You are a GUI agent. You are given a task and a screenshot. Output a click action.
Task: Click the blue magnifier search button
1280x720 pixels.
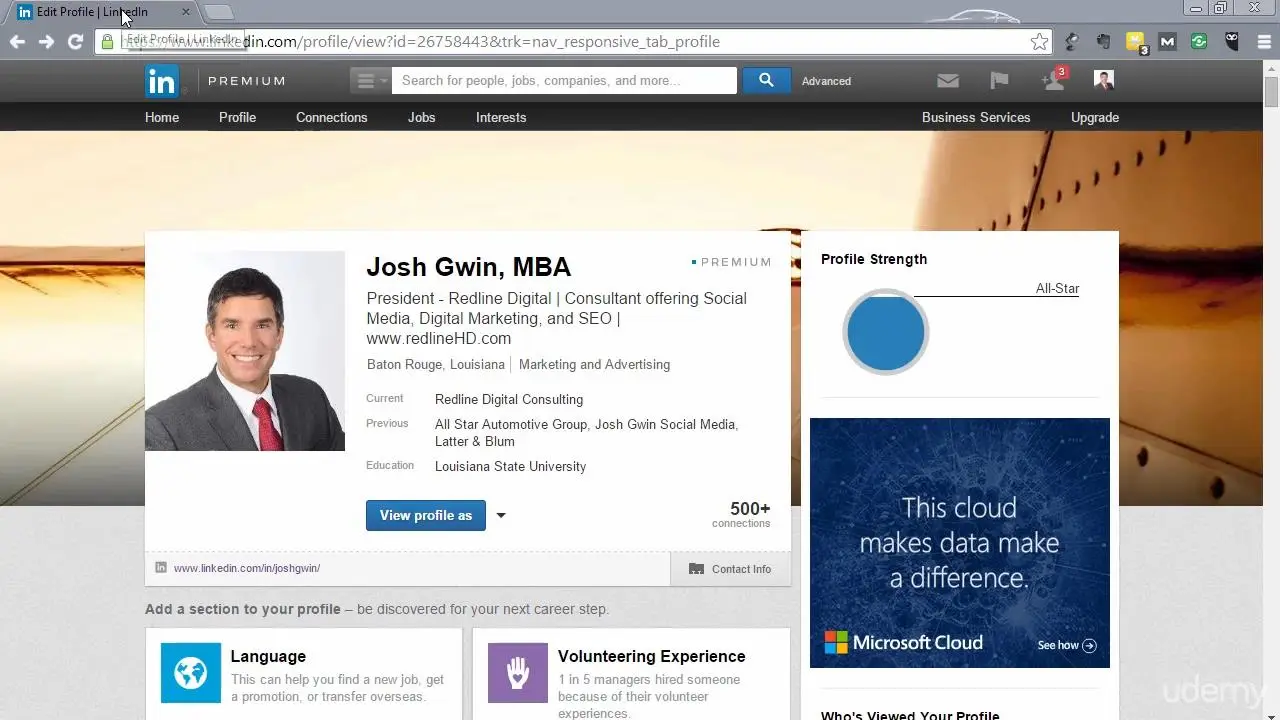click(766, 81)
